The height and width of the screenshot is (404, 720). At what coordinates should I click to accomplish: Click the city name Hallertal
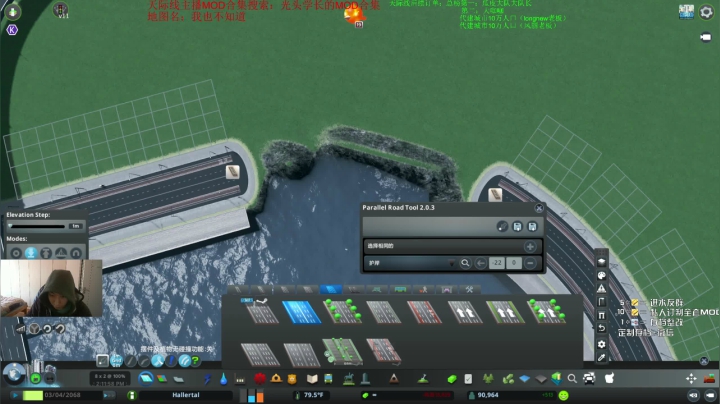[x=186, y=395]
